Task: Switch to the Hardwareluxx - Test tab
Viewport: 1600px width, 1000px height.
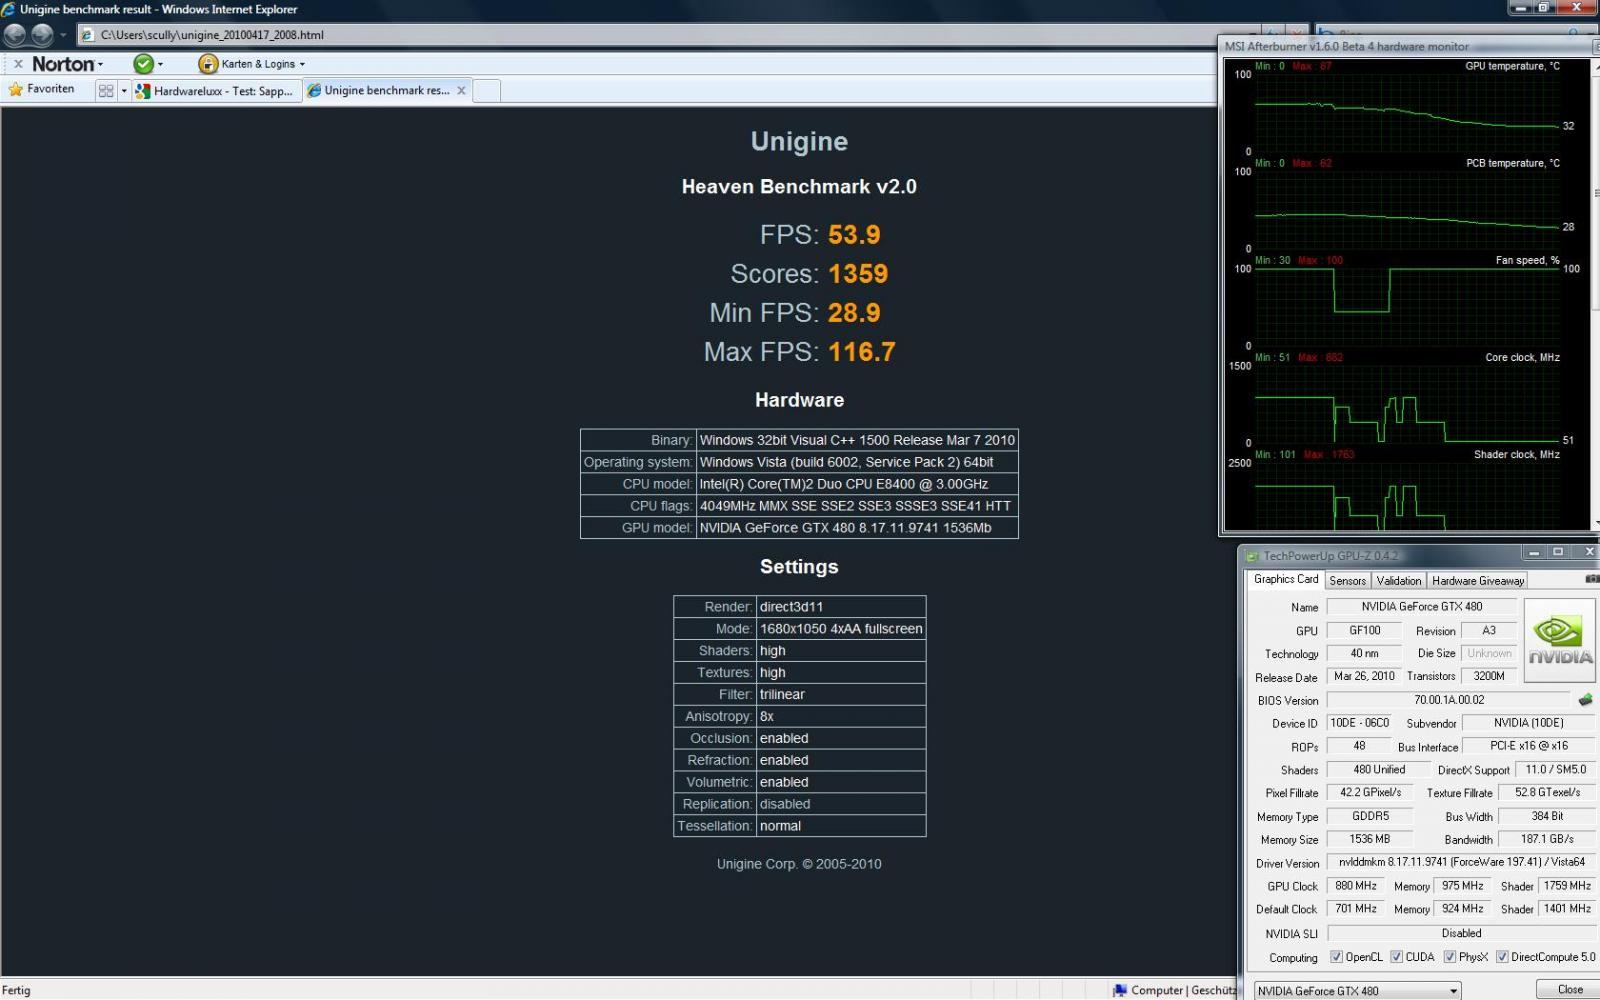Action: tap(216, 91)
